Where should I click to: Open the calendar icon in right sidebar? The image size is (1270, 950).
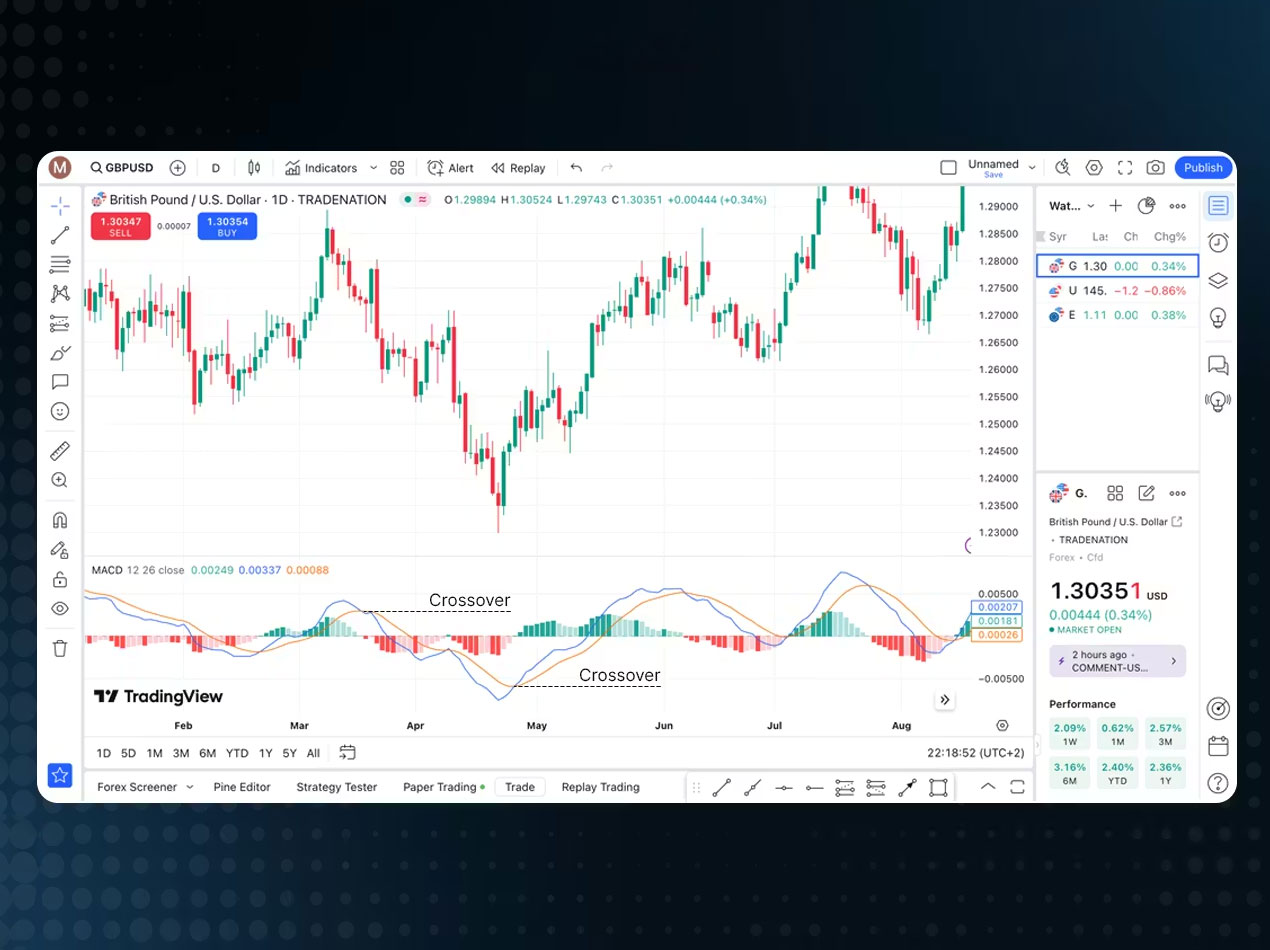click(x=1217, y=746)
